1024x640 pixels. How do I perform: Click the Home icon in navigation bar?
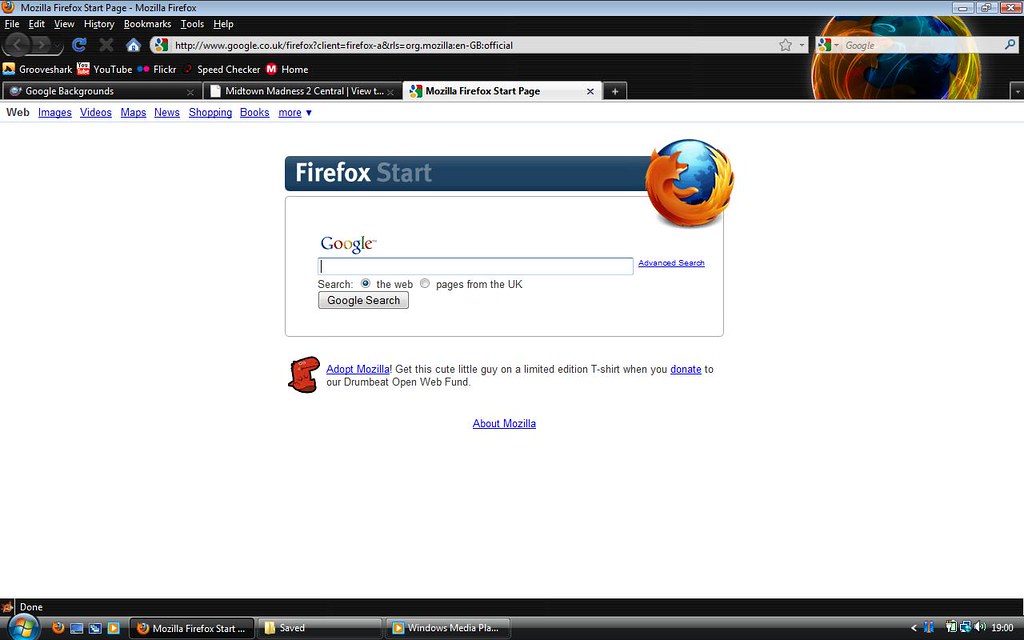(133, 45)
